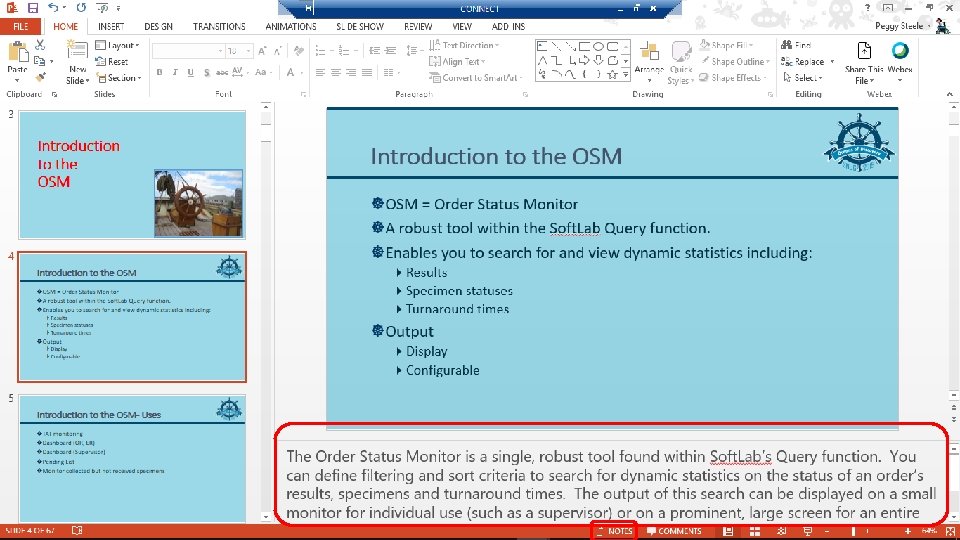This screenshot has height=540, width=960.
Task: Switch to the TRANSITIONS tab
Action: coord(219,26)
